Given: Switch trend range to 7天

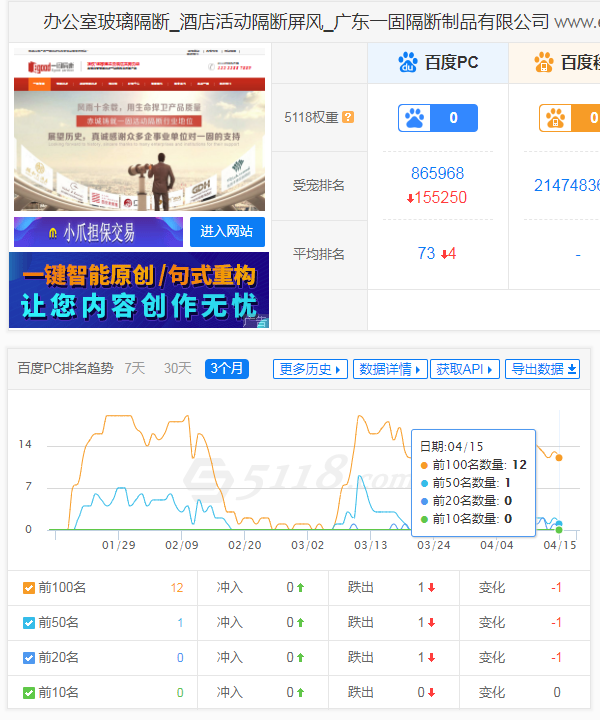Looking at the screenshot, I should pyautogui.click(x=135, y=368).
